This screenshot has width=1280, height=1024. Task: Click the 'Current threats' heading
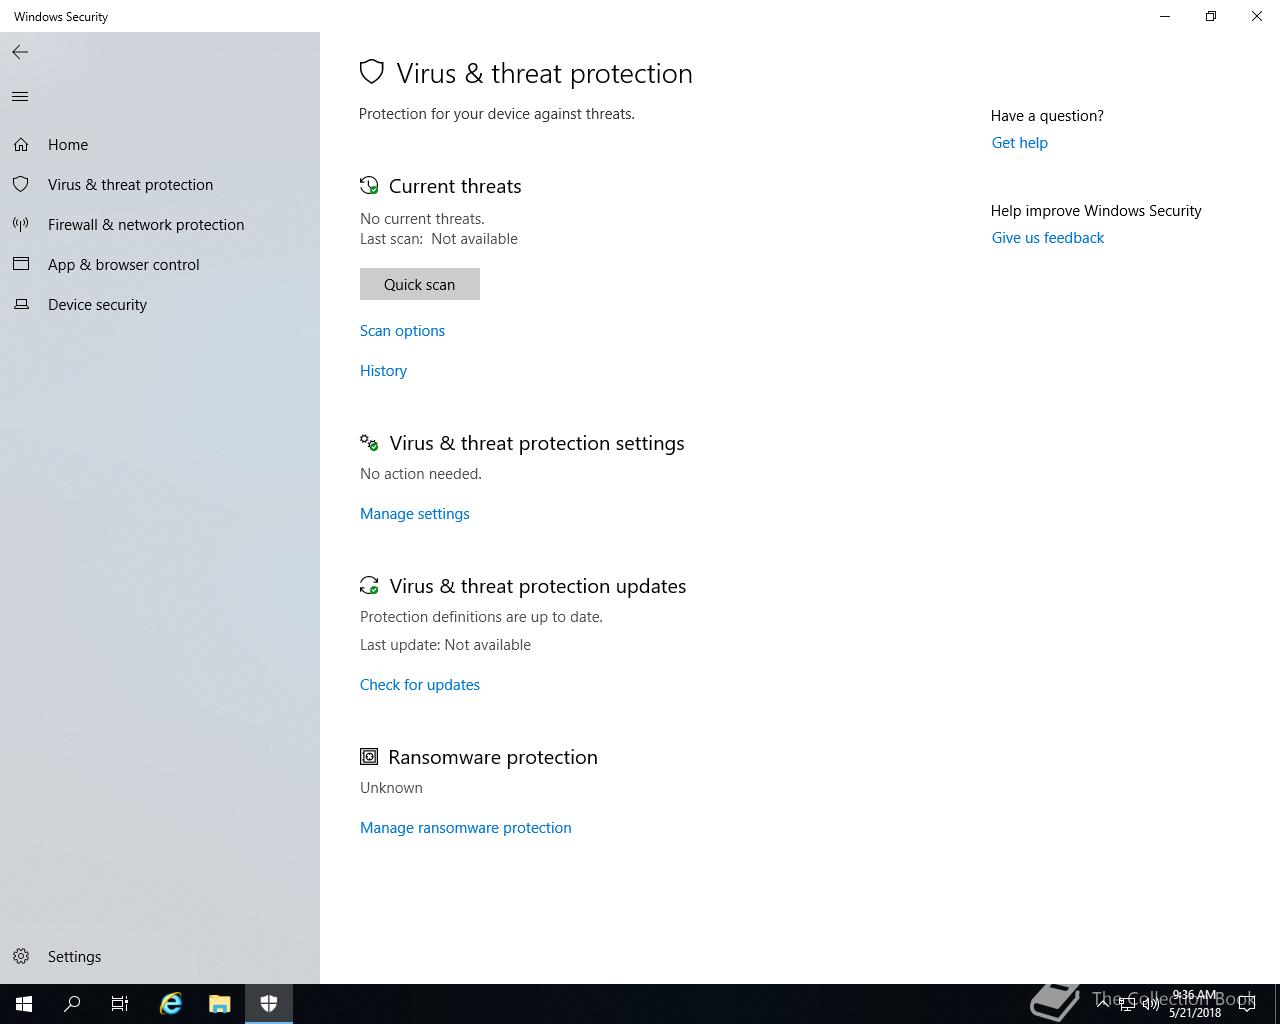click(x=455, y=186)
